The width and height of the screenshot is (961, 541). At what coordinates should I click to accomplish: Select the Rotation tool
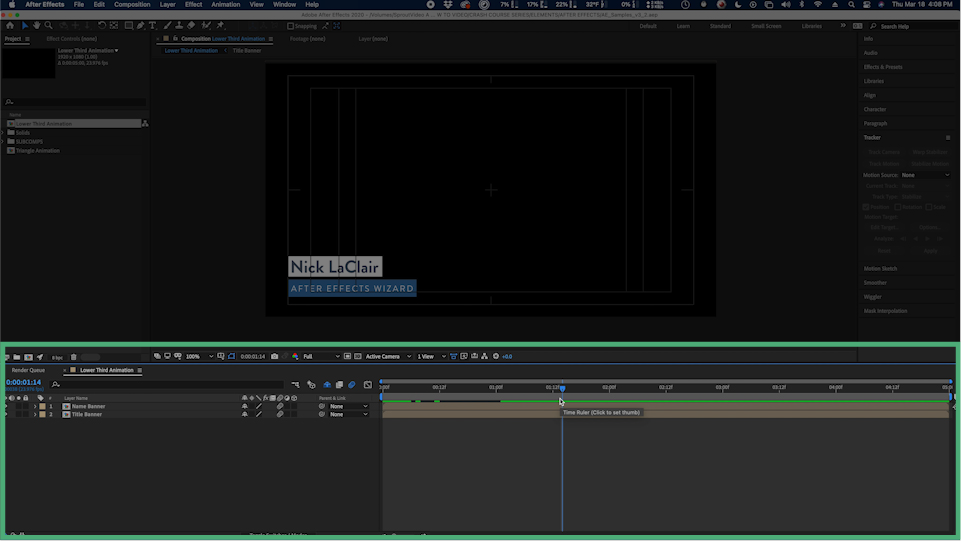tap(101, 25)
